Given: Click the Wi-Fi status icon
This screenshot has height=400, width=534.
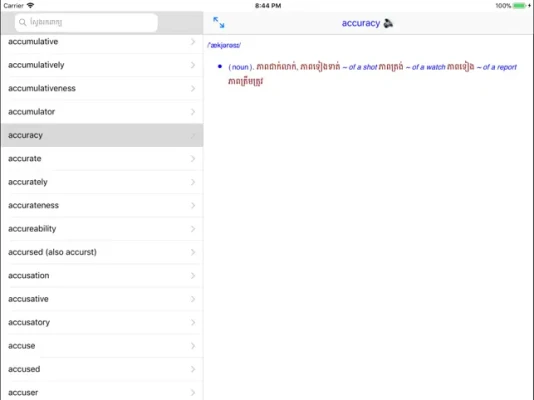Looking at the screenshot, I should coord(30,5).
